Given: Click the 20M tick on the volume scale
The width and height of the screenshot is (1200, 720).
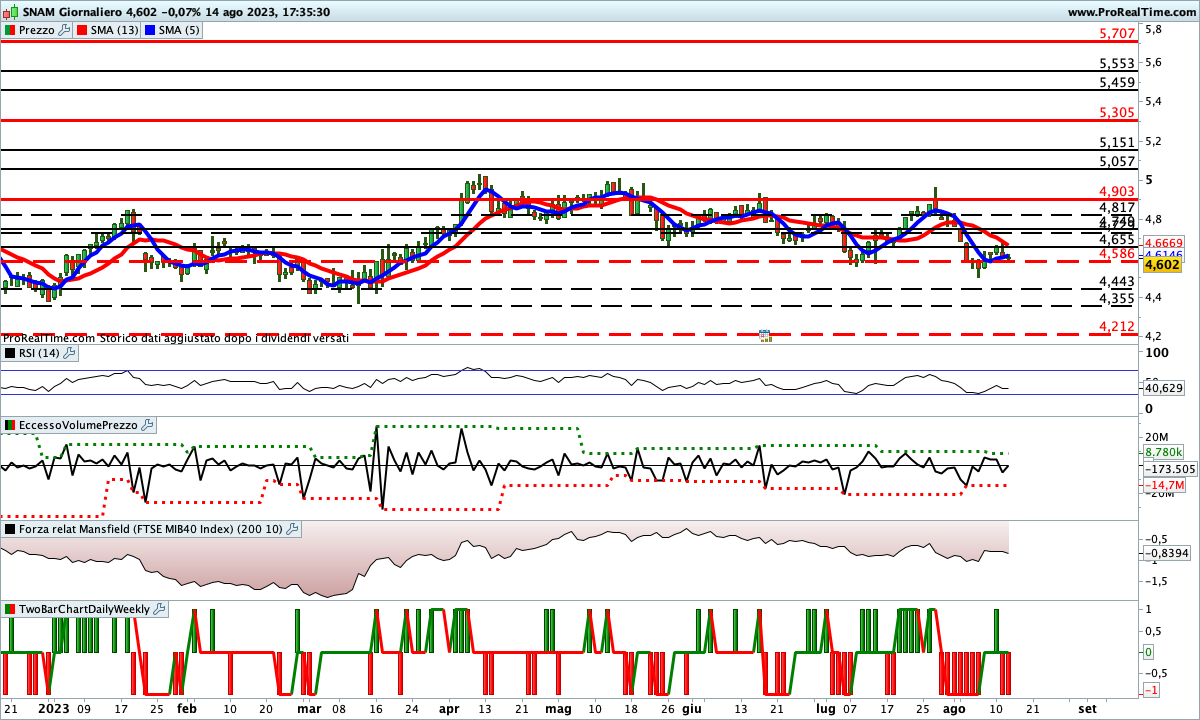Looking at the screenshot, I should tap(1157, 437).
